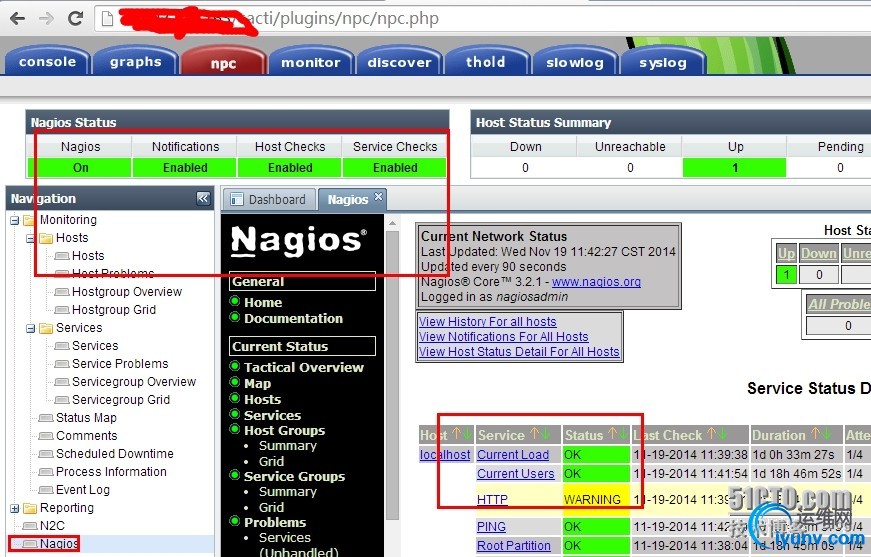The image size is (871, 557).
Task: Select N2C in navigation tree
Action: 52,525
